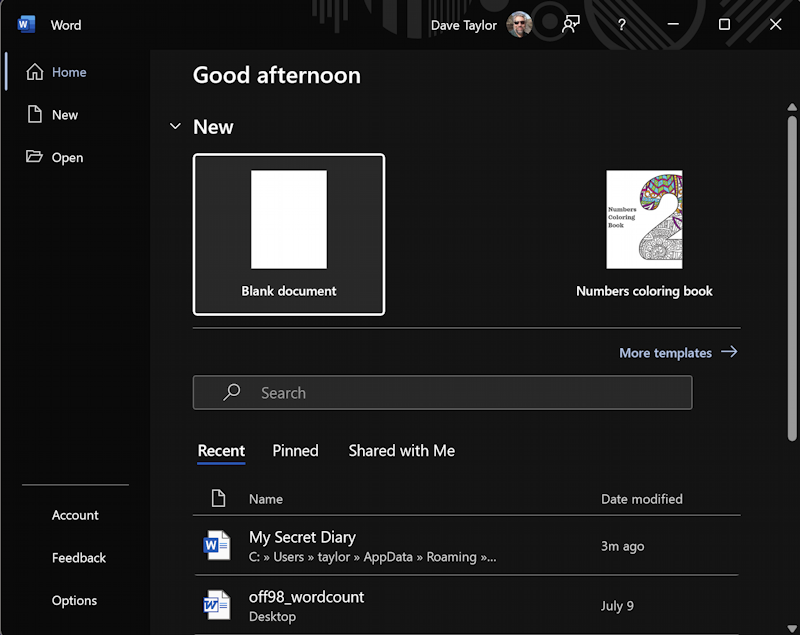Click the feedback person icon in the title bar
This screenshot has height=635, width=800.
click(x=571, y=24)
